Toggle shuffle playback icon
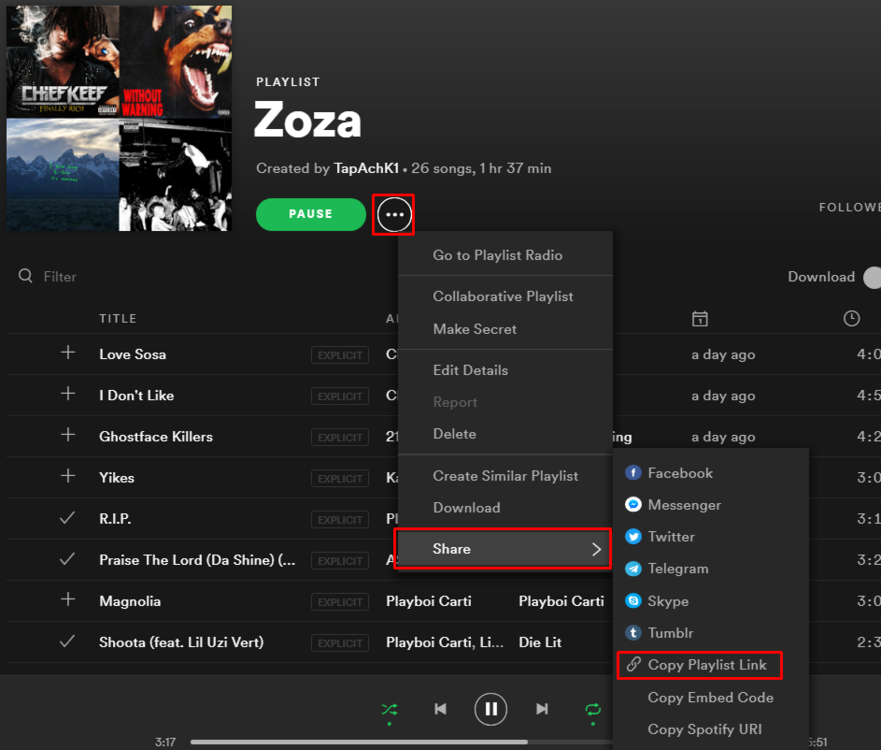This screenshot has width=881, height=750. point(389,709)
